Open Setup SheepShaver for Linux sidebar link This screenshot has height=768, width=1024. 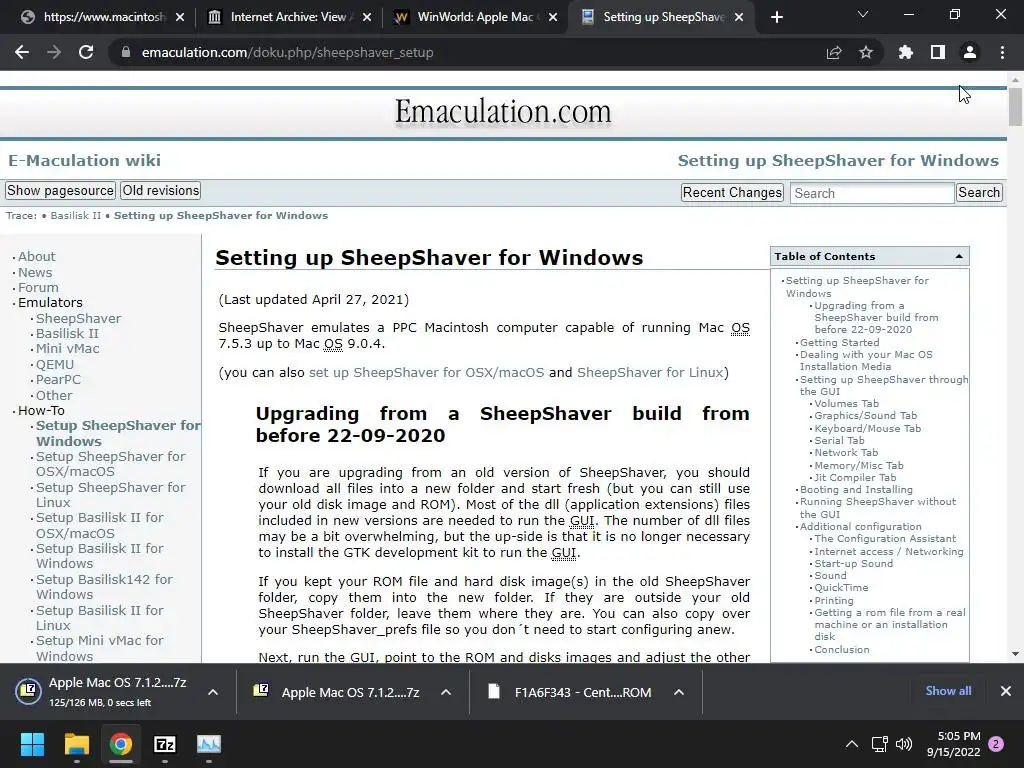[x=110, y=495]
